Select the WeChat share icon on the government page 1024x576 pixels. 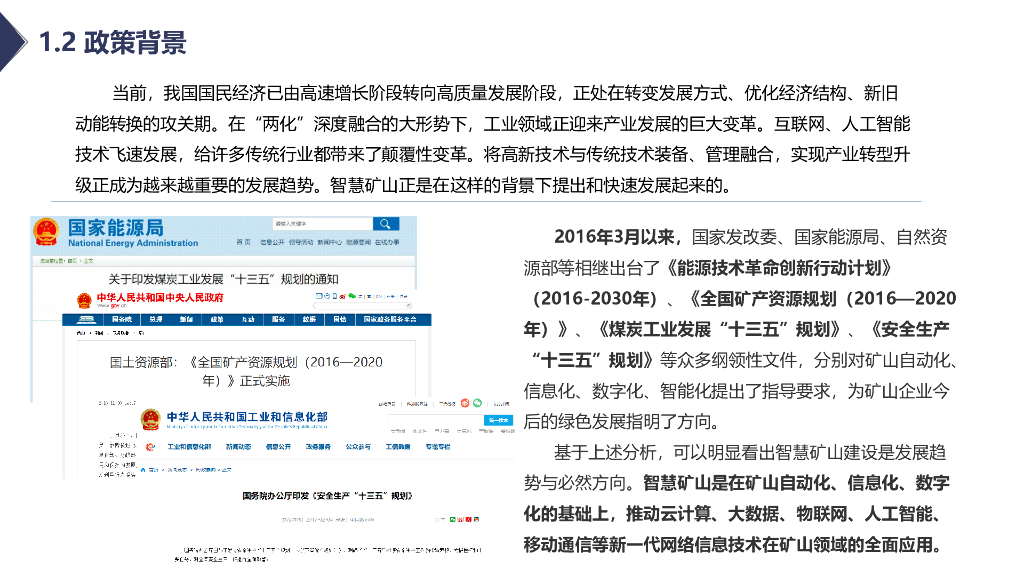pos(352,296)
